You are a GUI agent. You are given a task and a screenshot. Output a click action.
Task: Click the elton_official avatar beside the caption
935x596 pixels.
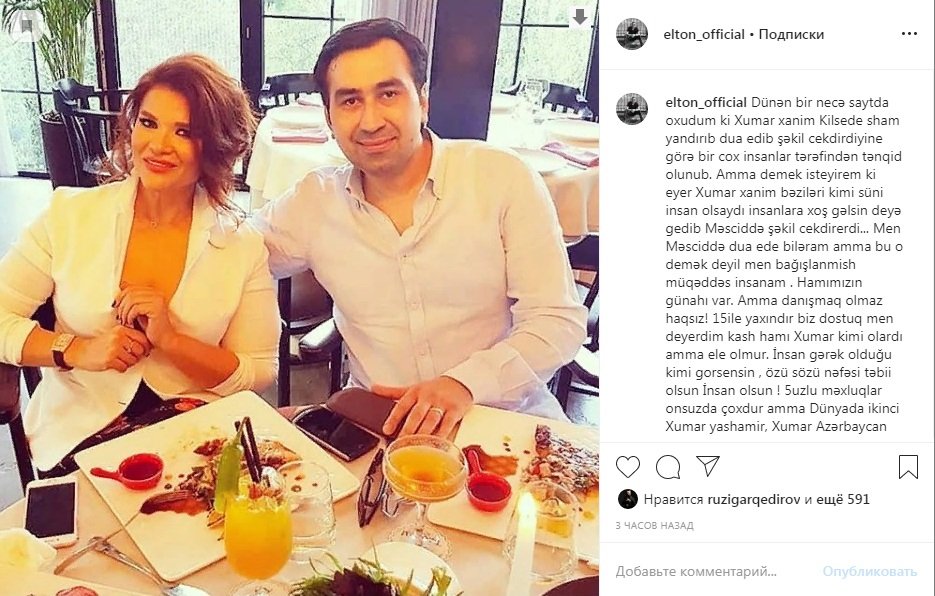point(632,109)
